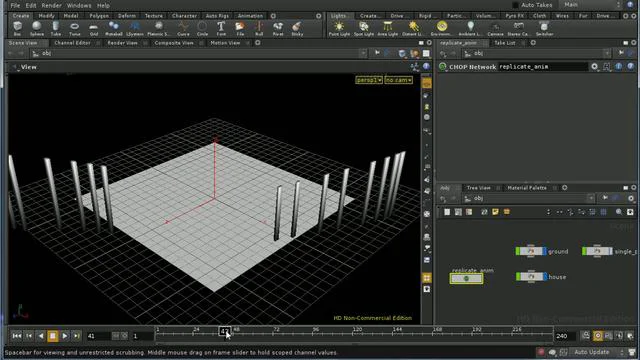Viewport: 640px width, 360px height.
Task: Stop playback with the stop button
Action: coord(53,336)
